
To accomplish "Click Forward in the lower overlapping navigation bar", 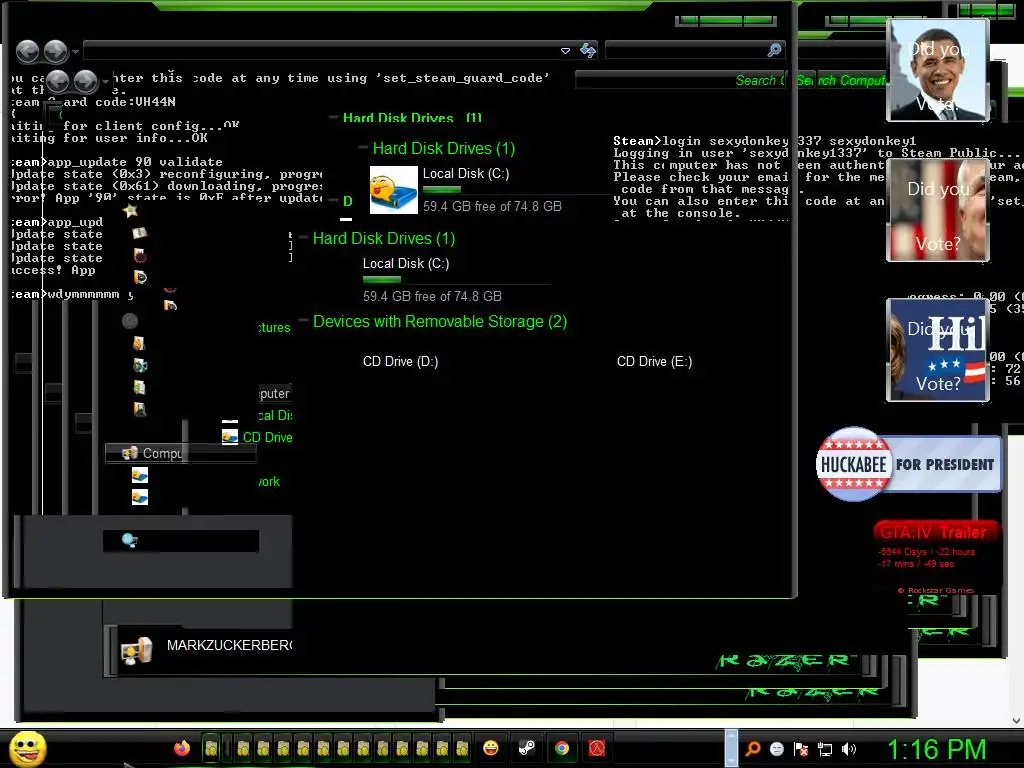I will click(x=86, y=81).
